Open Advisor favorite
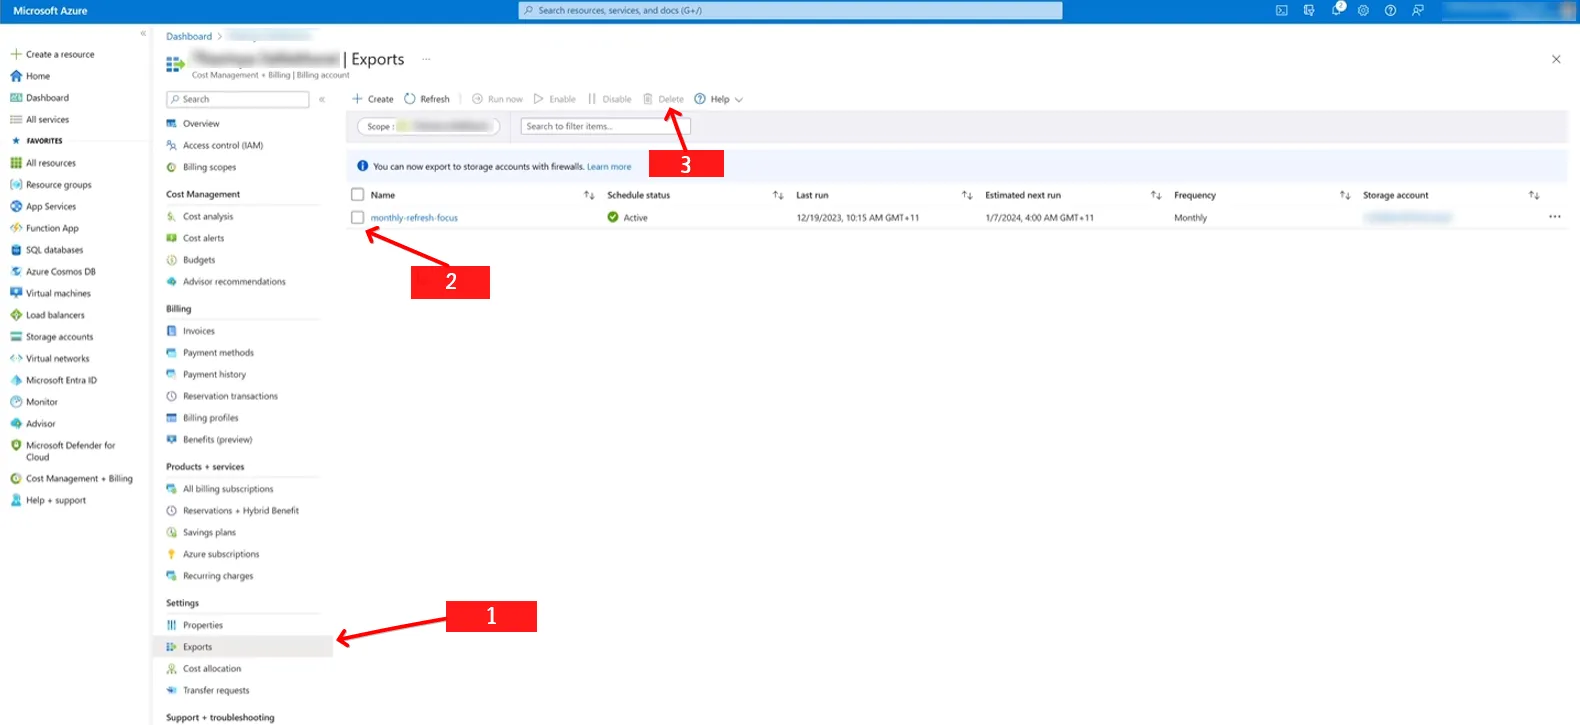Viewport: 1580px width, 725px height. point(40,424)
